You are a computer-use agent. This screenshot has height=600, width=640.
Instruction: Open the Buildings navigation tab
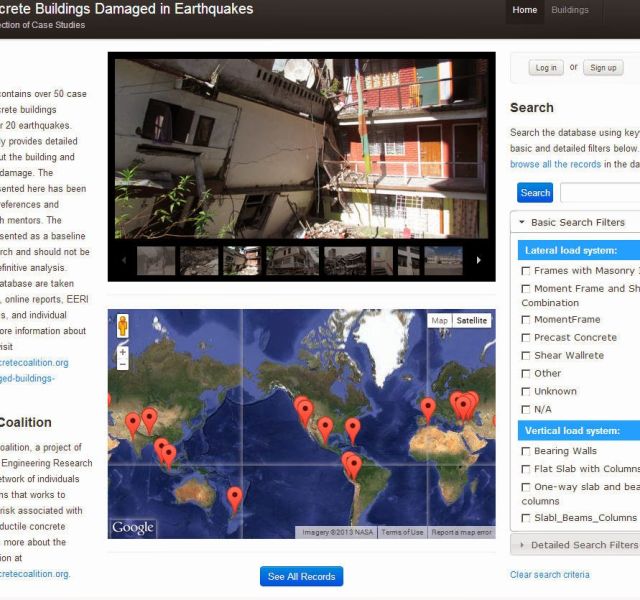570,10
